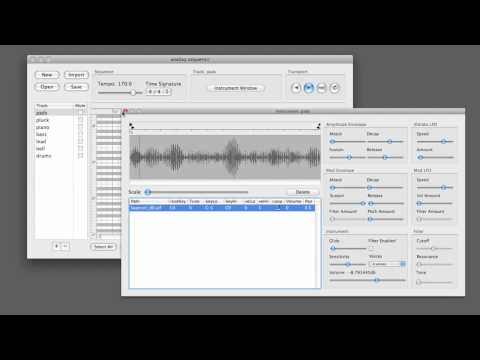The width and height of the screenshot is (480, 360).
Task: Click the circular-arrow button in Transport
Action: [334, 88]
